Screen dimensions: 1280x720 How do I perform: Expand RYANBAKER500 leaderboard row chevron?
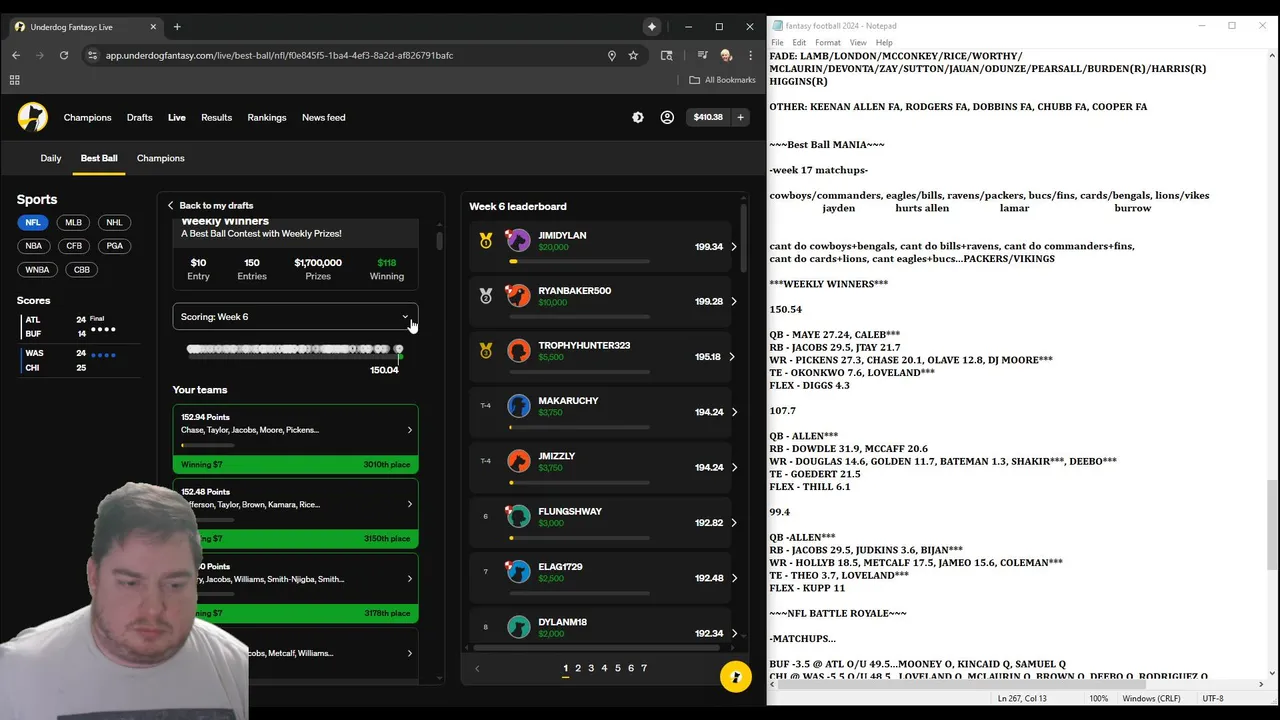point(733,301)
